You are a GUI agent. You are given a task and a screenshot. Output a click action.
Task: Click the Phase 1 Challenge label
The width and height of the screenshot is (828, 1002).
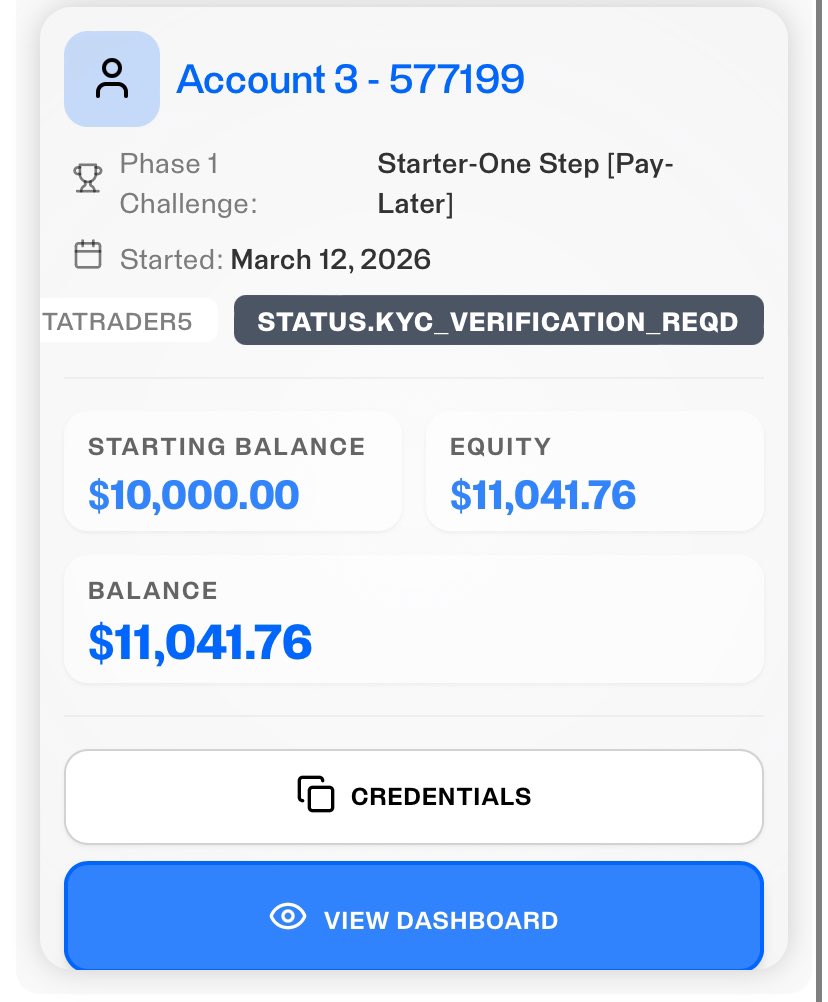coord(188,184)
